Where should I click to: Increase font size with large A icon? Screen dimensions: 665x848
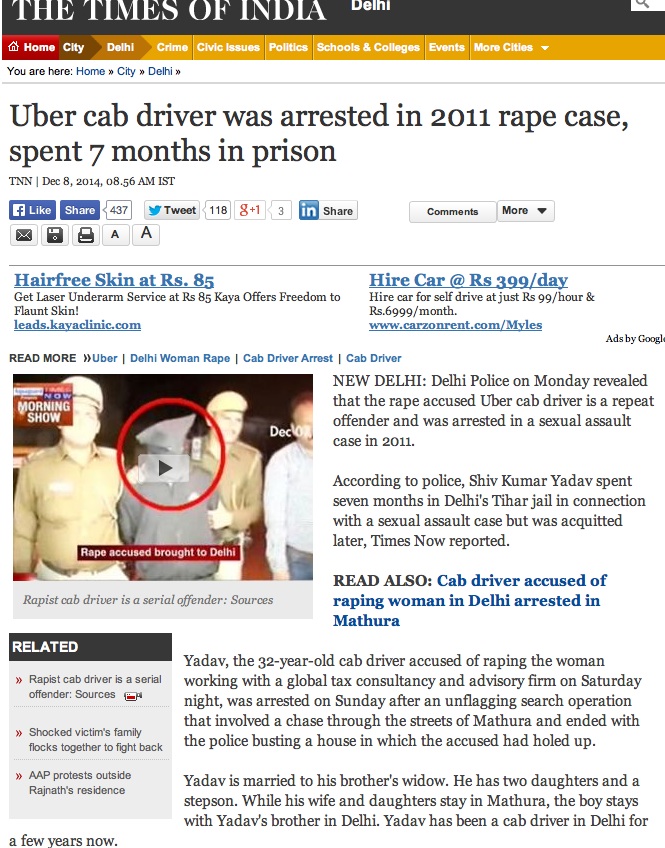click(x=146, y=234)
